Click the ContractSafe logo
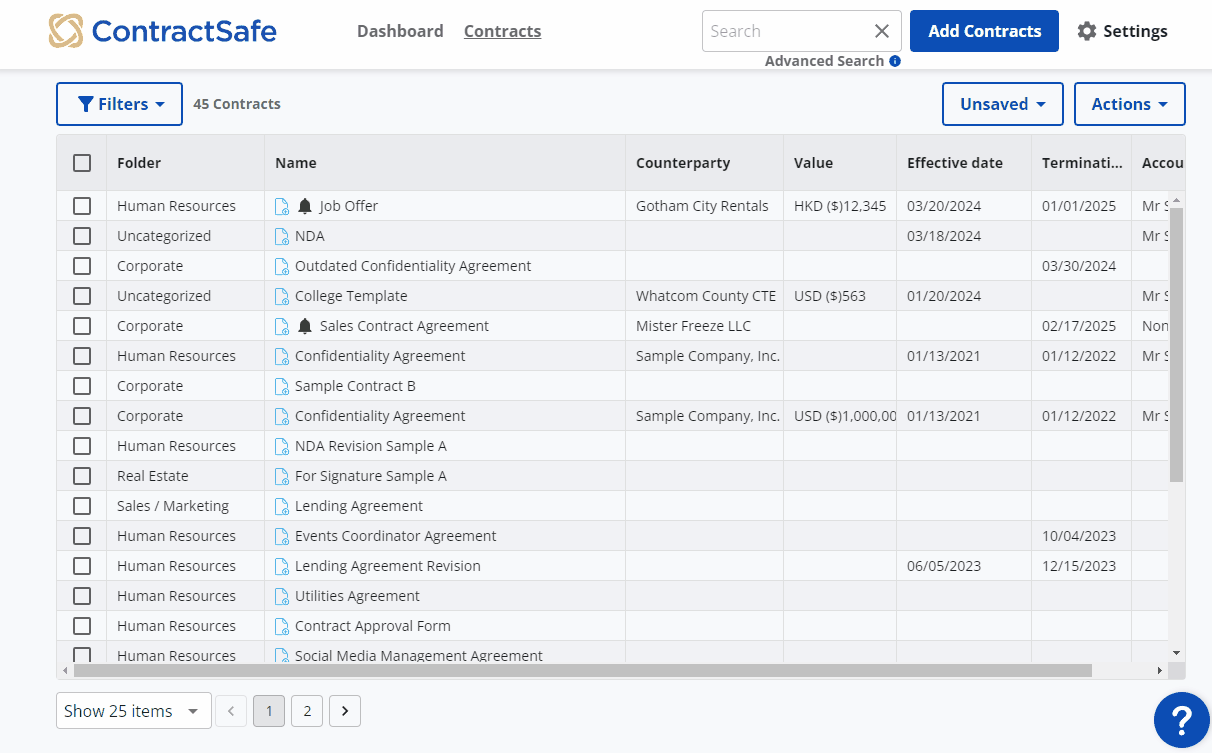 pos(163,31)
